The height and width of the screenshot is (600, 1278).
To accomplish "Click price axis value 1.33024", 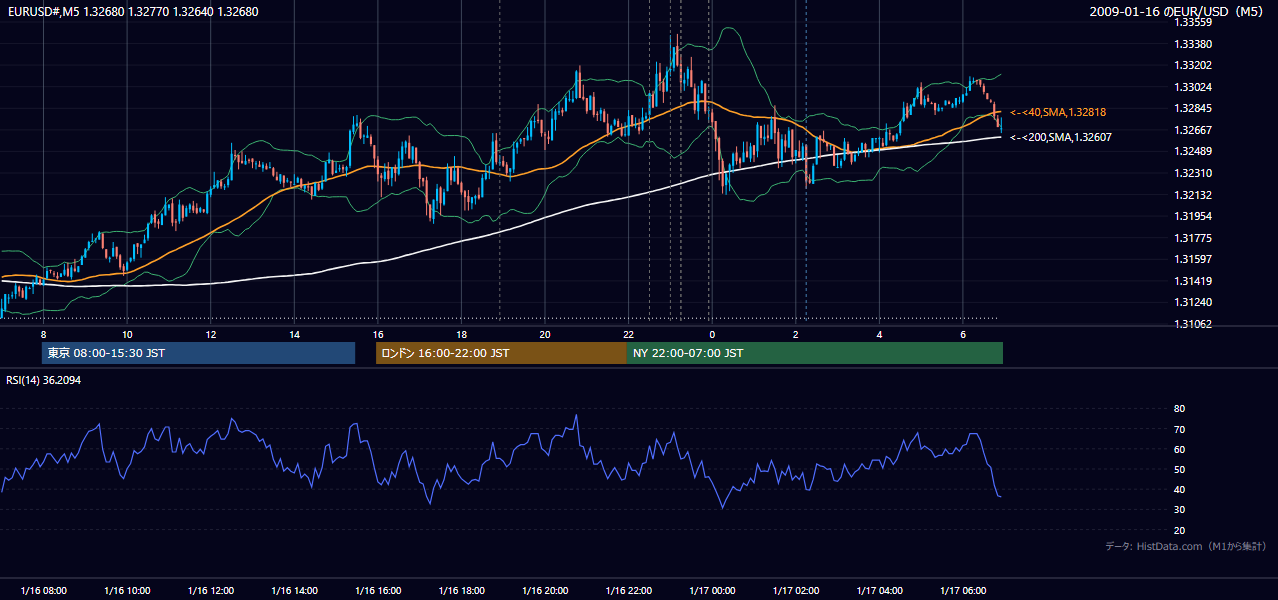I will (x=1192, y=87).
